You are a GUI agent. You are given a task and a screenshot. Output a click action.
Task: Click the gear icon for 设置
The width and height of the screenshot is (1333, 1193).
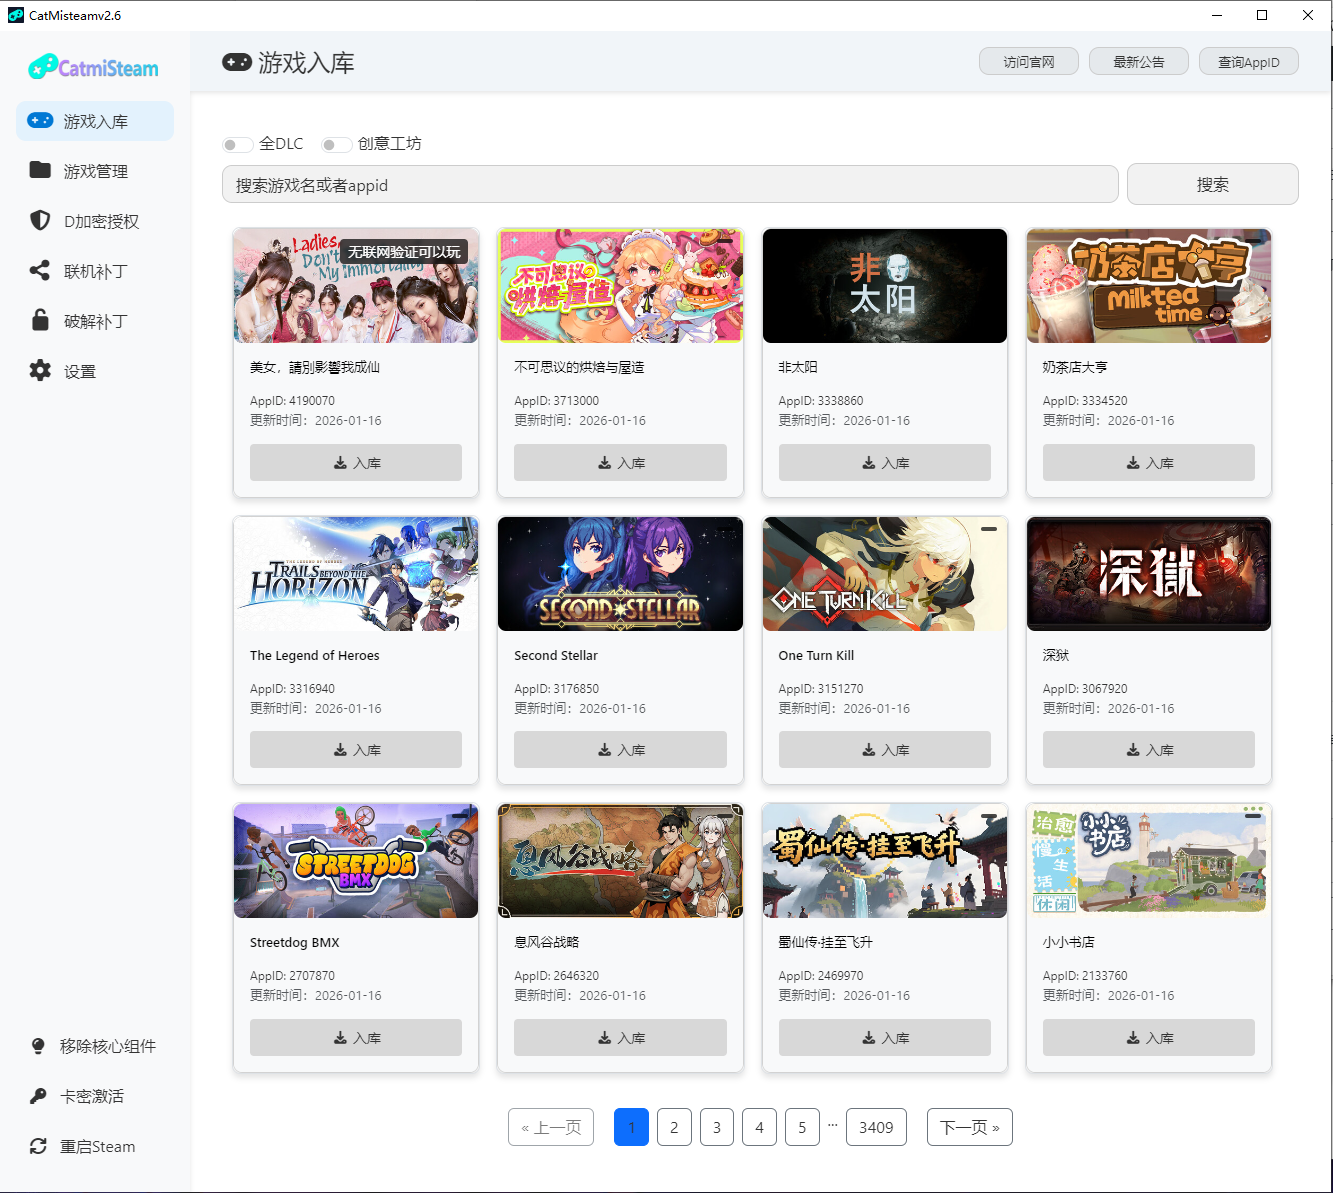click(x=40, y=370)
